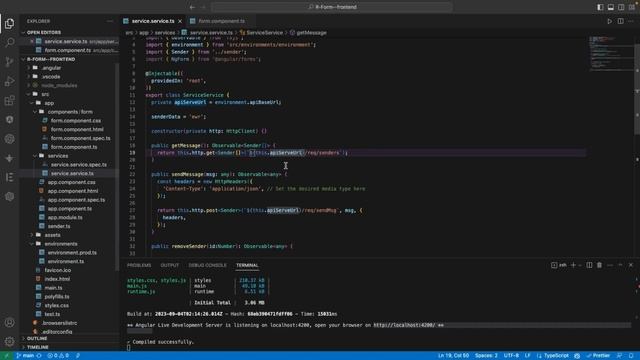Add a new terminal with plus icon

coord(573,265)
